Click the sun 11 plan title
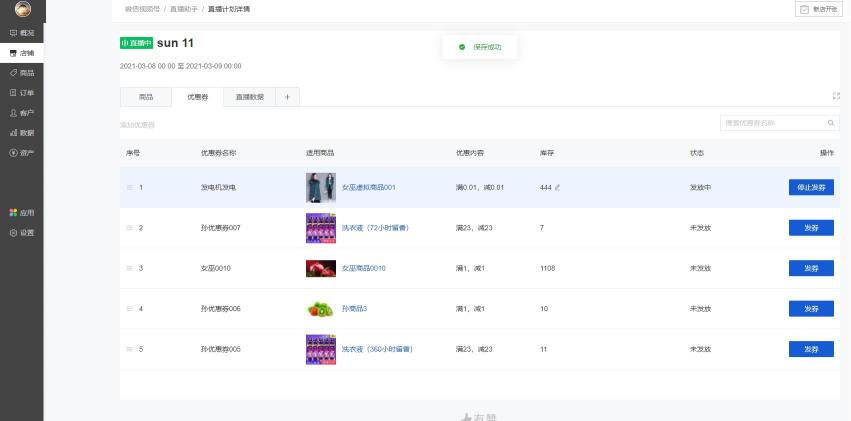 tap(175, 43)
